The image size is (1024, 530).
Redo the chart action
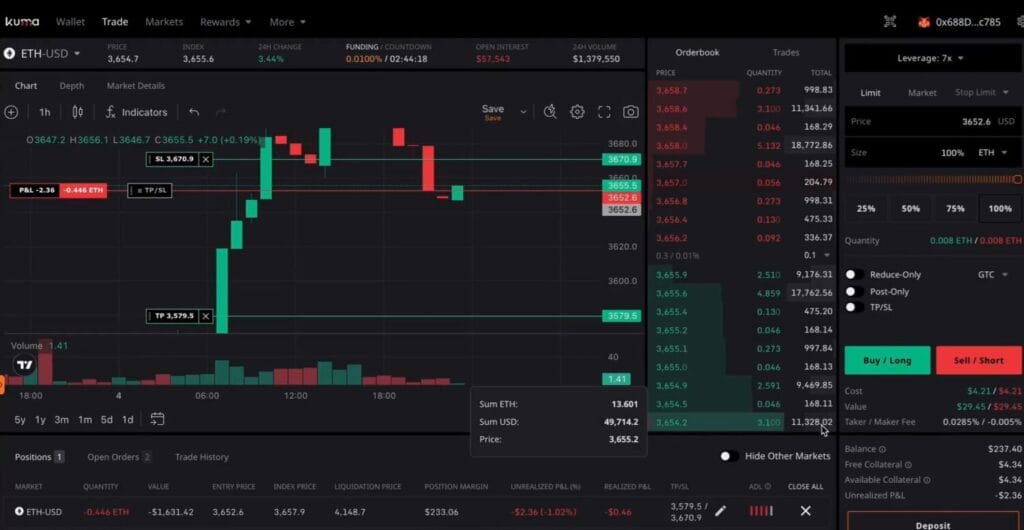coord(221,112)
